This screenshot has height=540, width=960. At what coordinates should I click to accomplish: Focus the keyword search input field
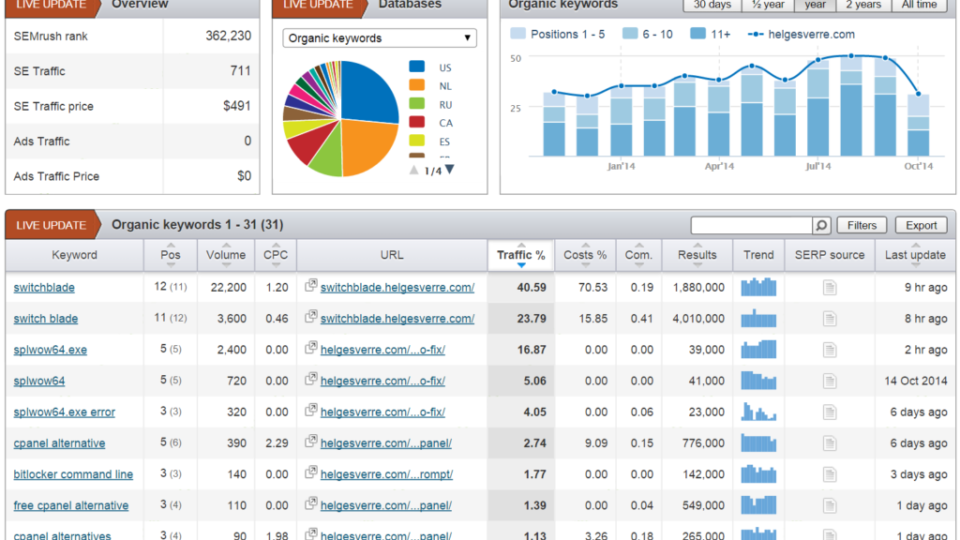(x=752, y=225)
